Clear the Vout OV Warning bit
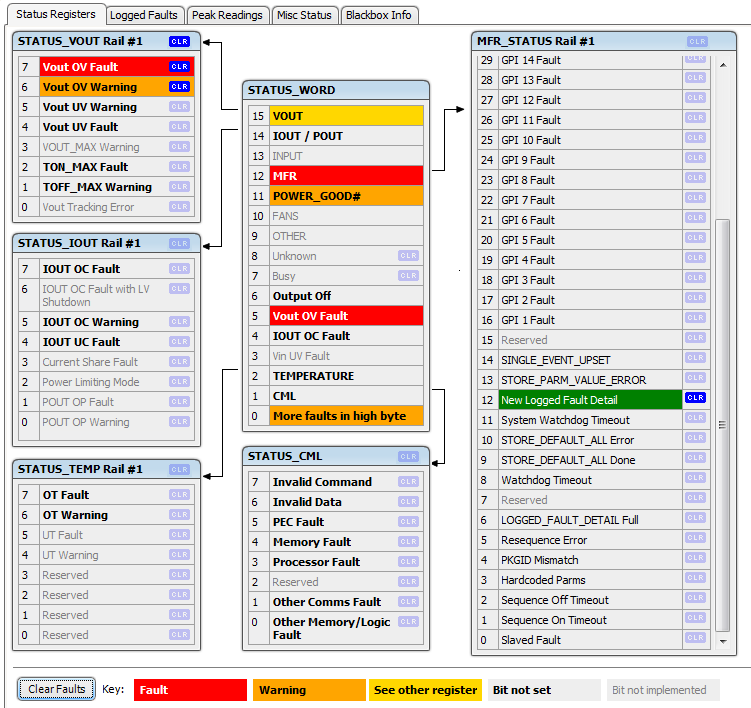The height and width of the screenshot is (708, 751). 179,87
